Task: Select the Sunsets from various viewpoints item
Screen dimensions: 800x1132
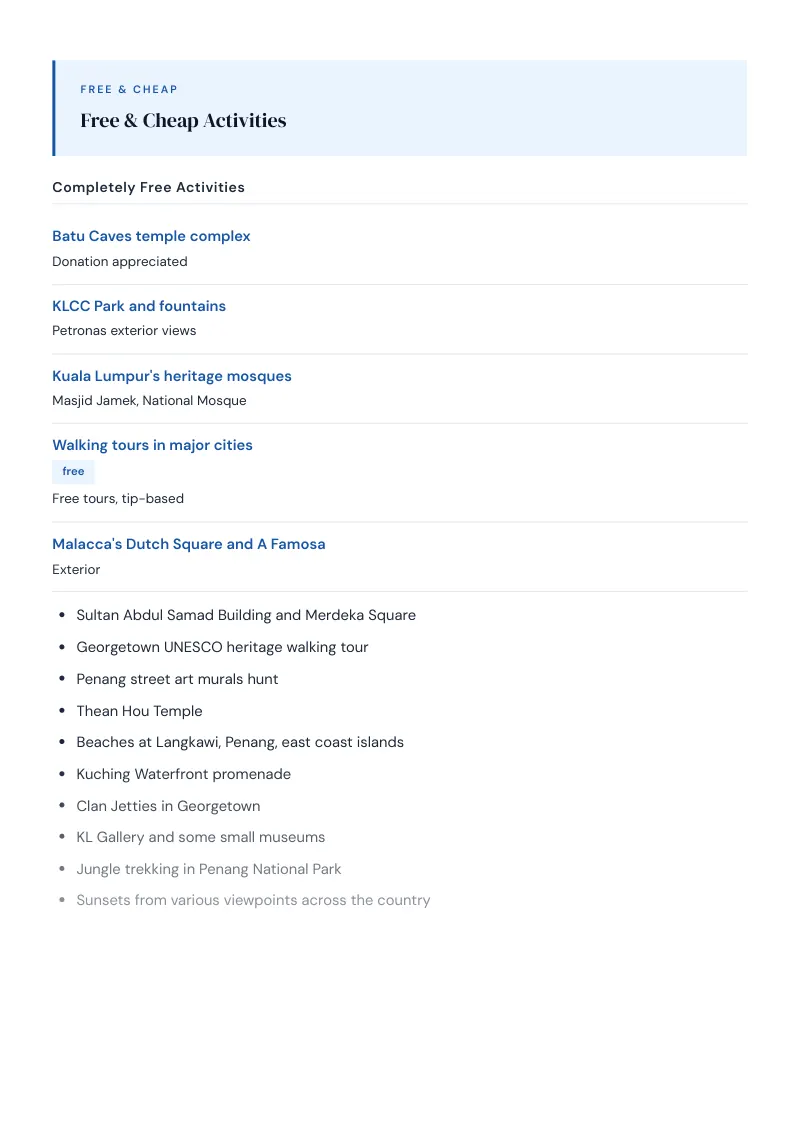Action: [x=253, y=900]
